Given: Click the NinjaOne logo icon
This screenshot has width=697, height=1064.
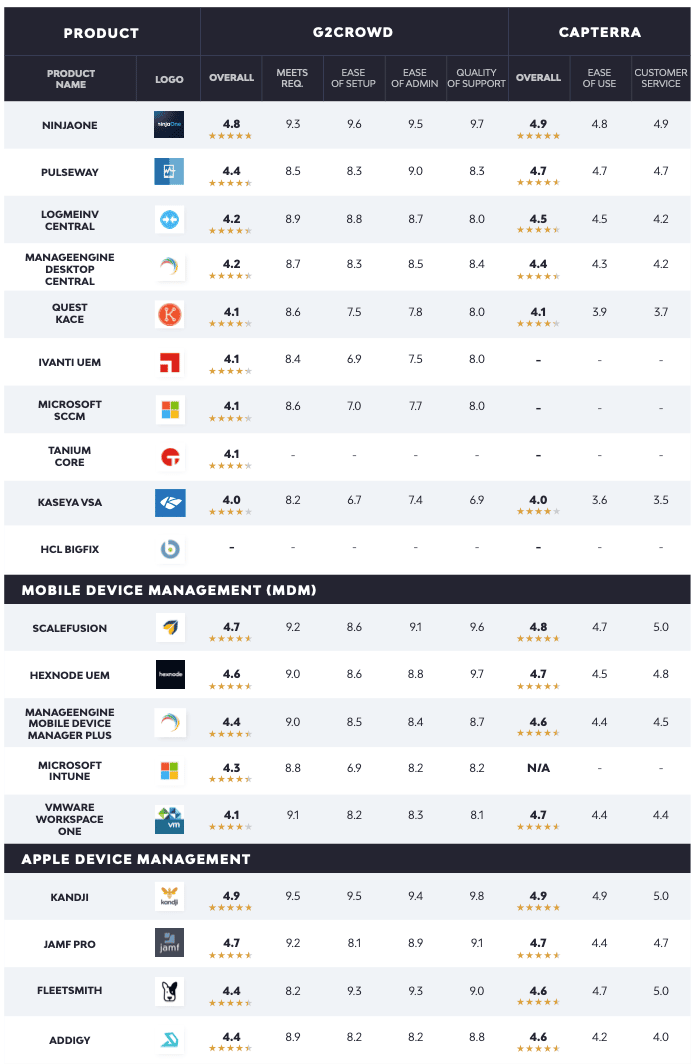Looking at the screenshot, I should pos(169,124).
